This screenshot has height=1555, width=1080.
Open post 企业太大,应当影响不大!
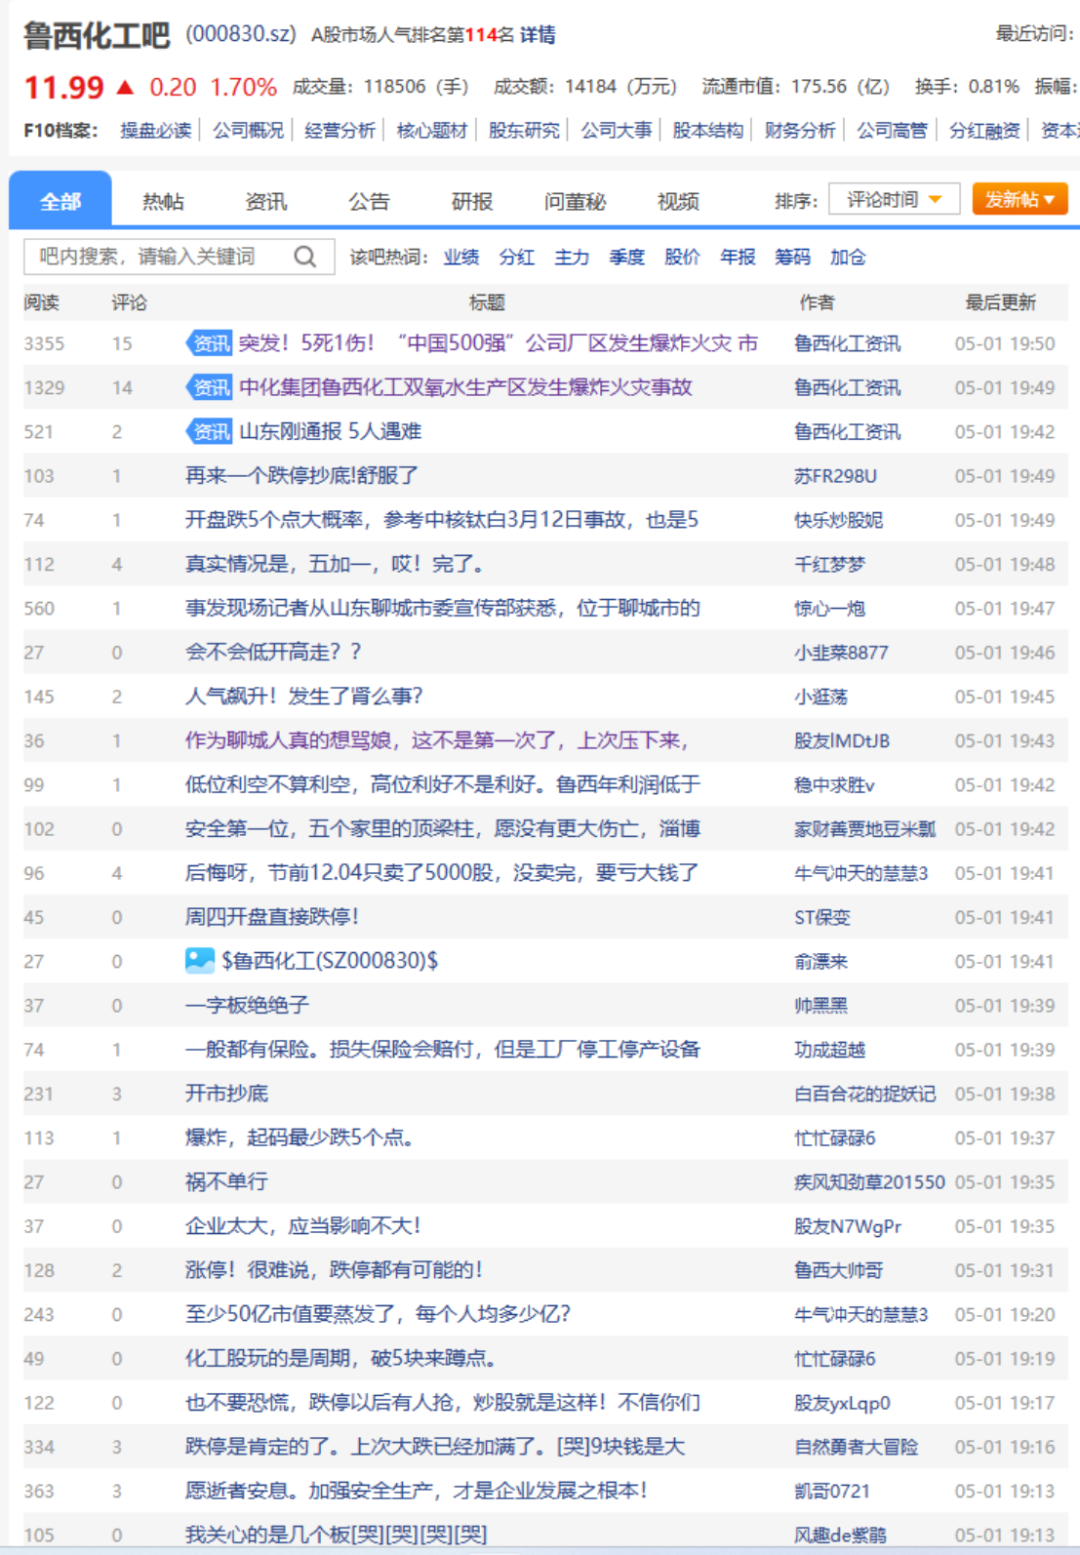(x=303, y=1226)
